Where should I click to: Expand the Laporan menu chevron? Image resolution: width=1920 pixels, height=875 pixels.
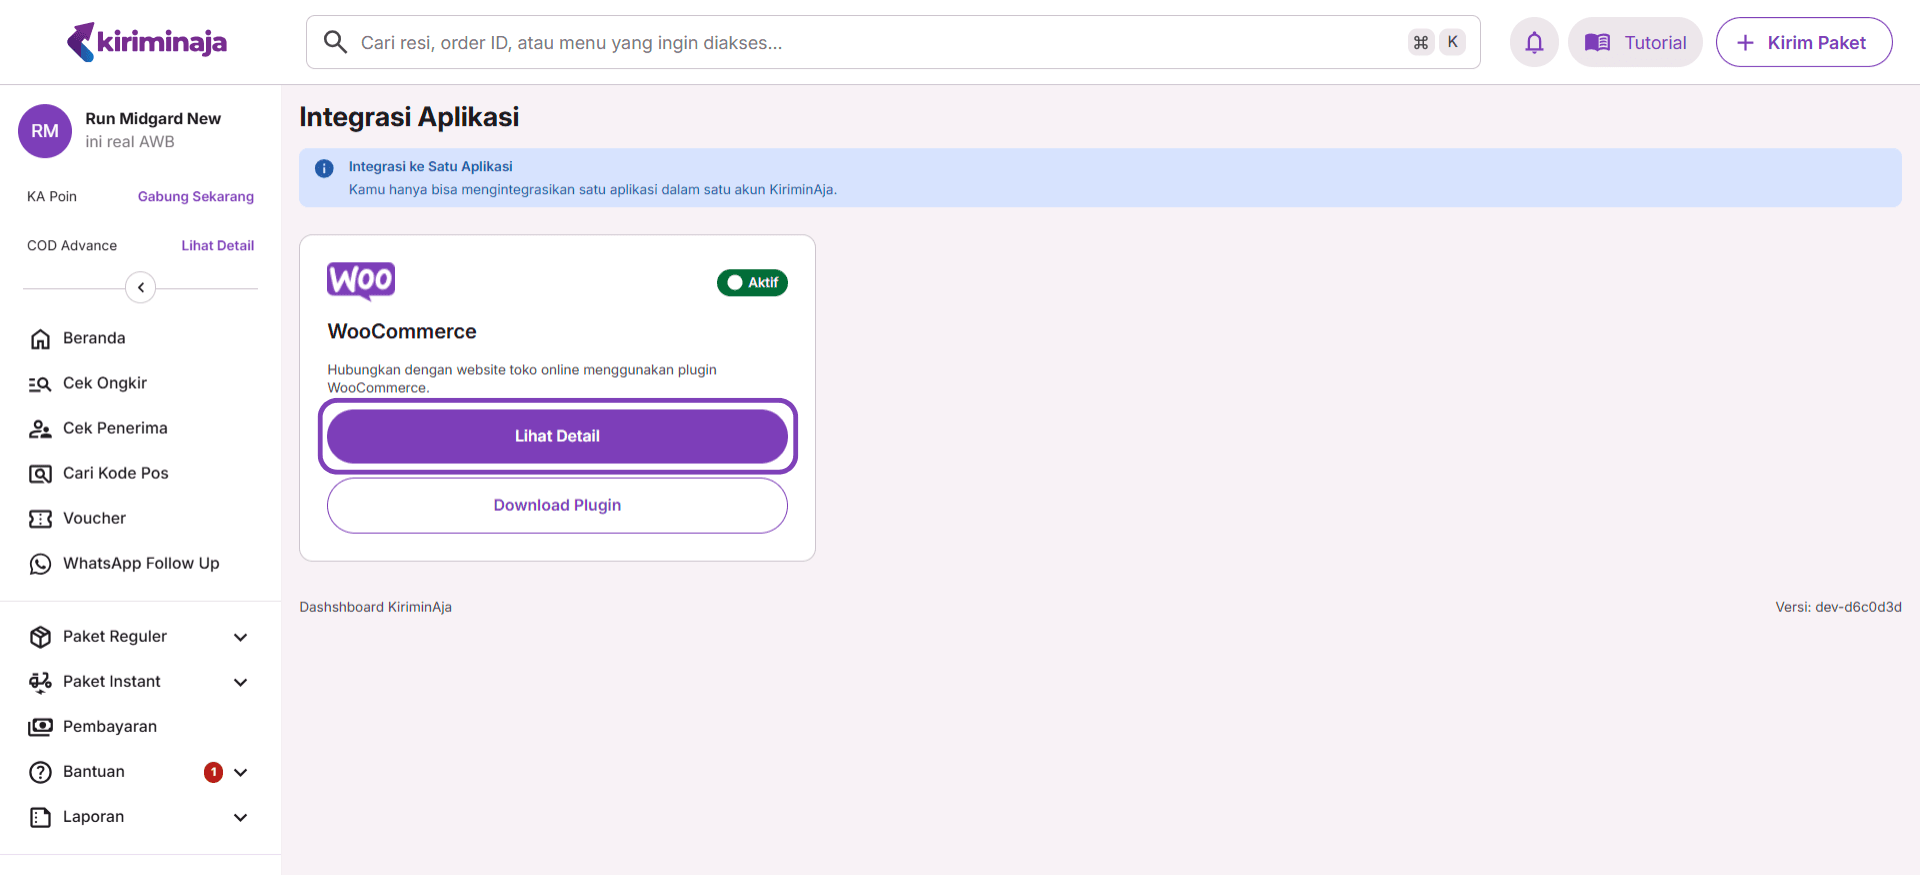point(240,817)
